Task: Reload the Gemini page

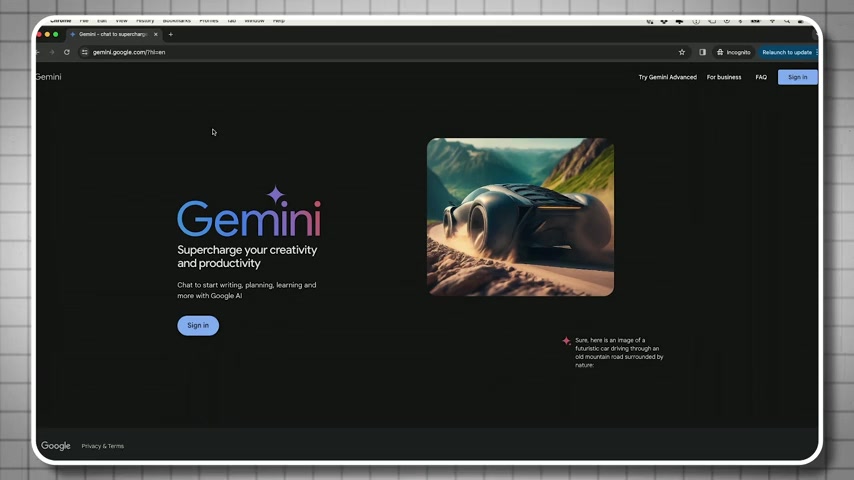Action: (66, 52)
